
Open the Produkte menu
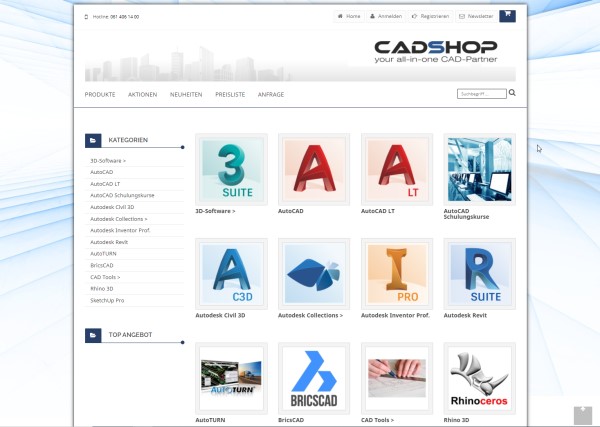point(100,95)
